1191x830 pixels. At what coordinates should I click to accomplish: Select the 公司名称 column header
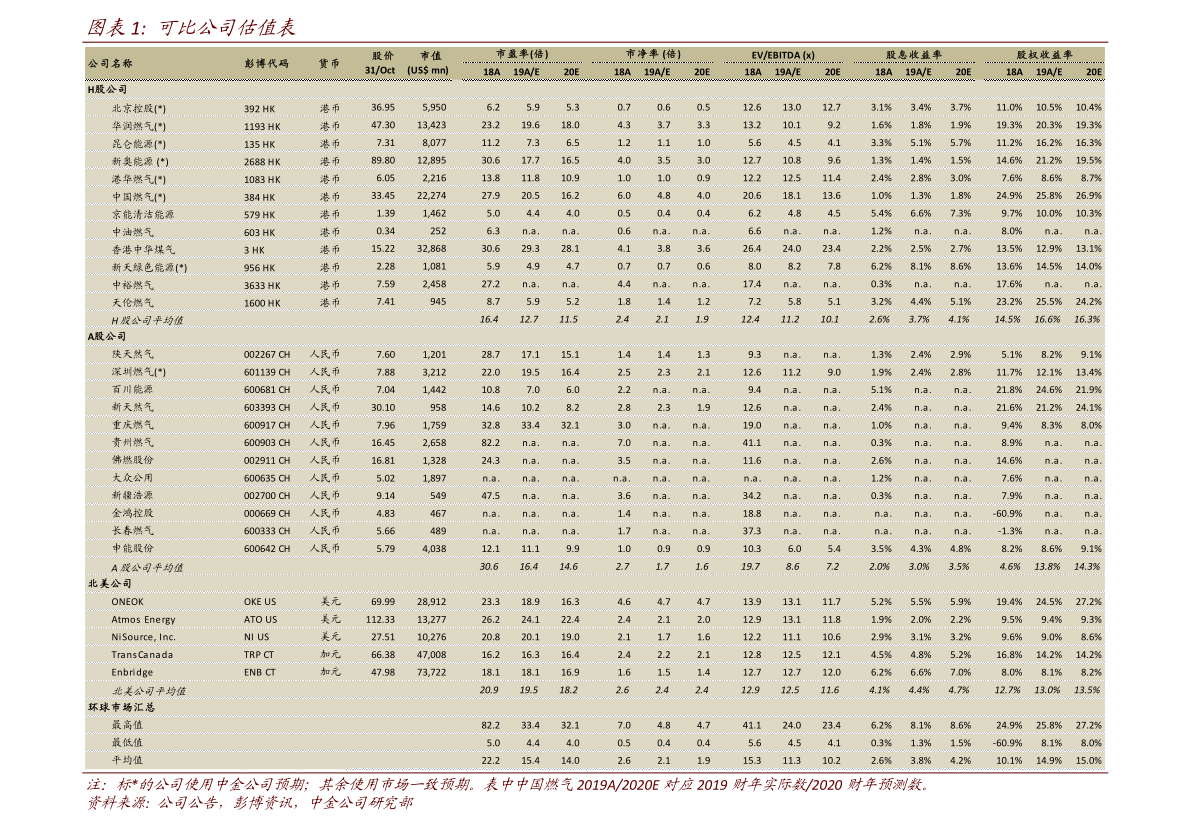tap(110, 63)
